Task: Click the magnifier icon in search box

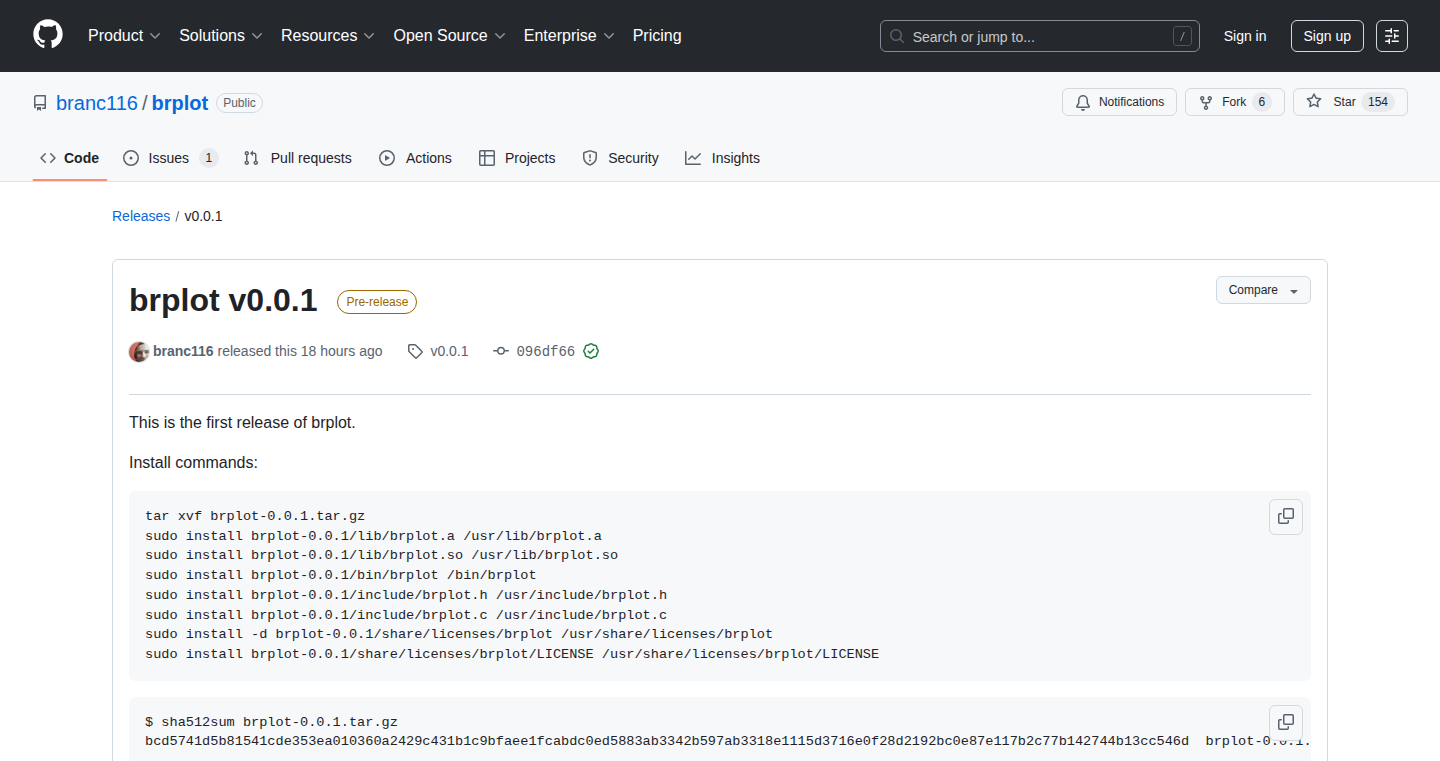Action: (x=897, y=36)
